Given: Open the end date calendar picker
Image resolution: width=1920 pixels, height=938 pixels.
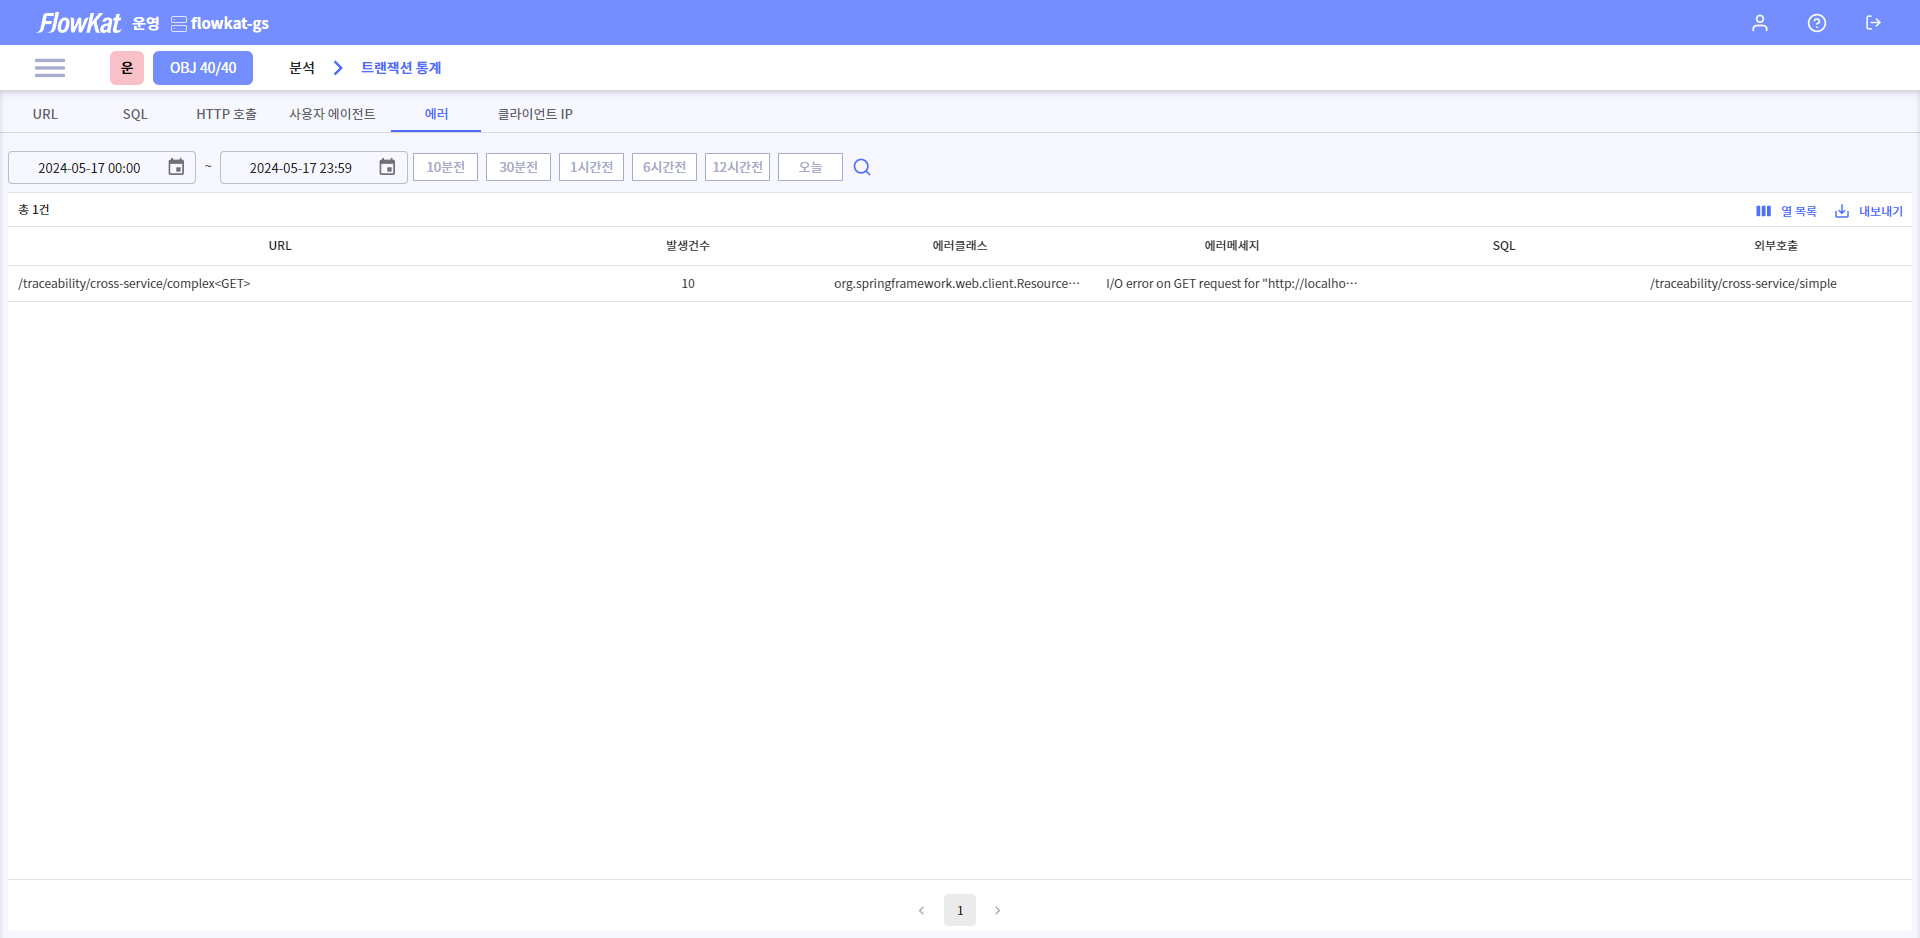Looking at the screenshot, I should pyautogui.click(x=387, y=167).
